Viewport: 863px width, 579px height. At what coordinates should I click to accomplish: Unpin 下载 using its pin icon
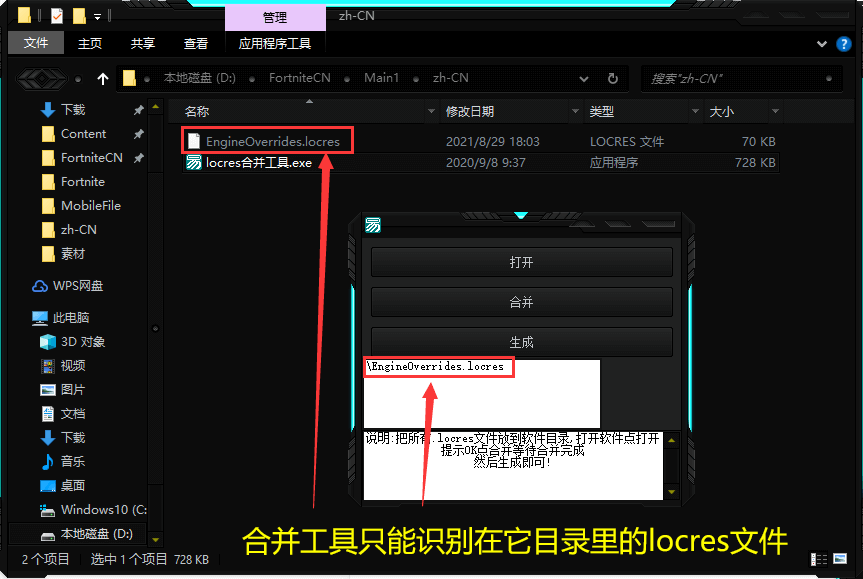pyautogui.click(x=138, y=110)
